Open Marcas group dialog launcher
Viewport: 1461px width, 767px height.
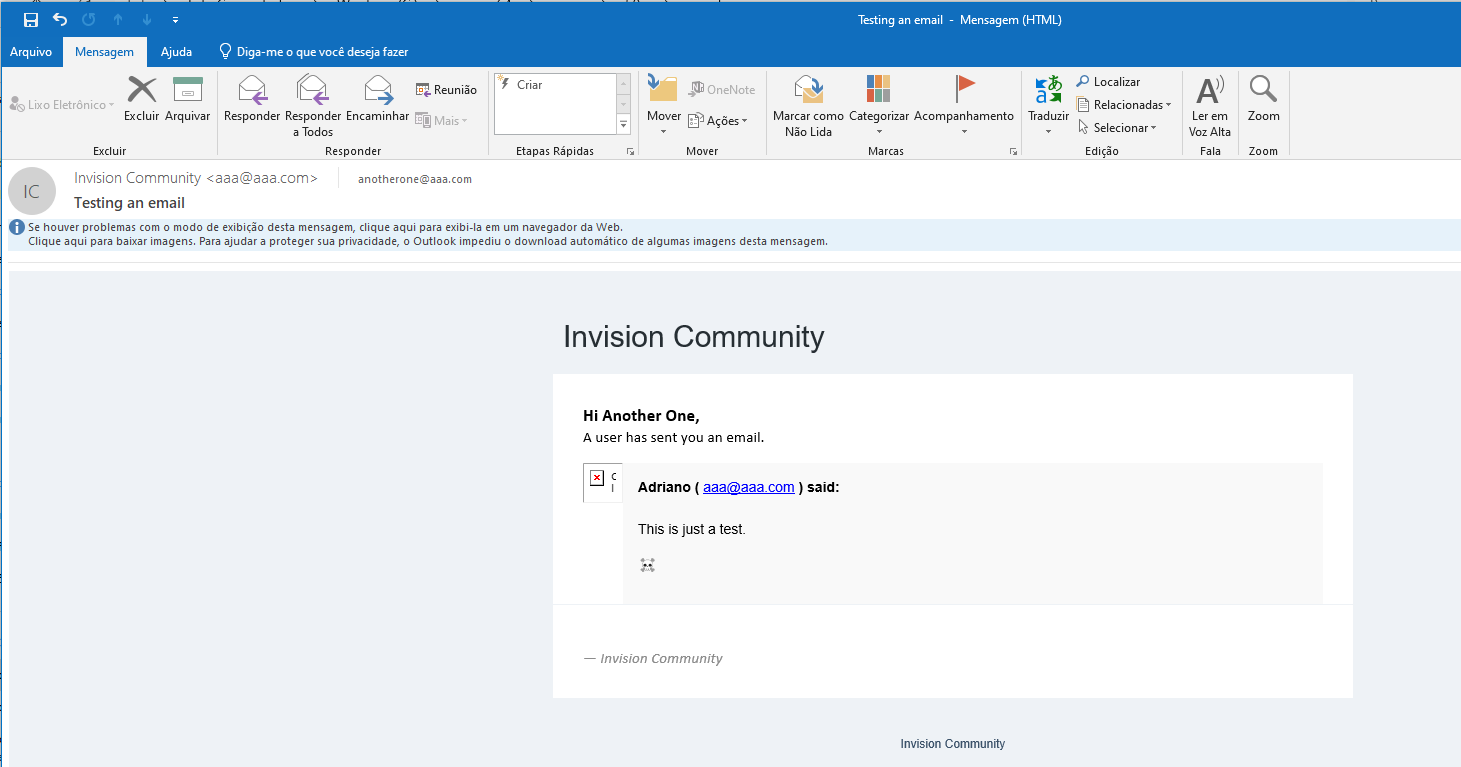coord(1013,152)
